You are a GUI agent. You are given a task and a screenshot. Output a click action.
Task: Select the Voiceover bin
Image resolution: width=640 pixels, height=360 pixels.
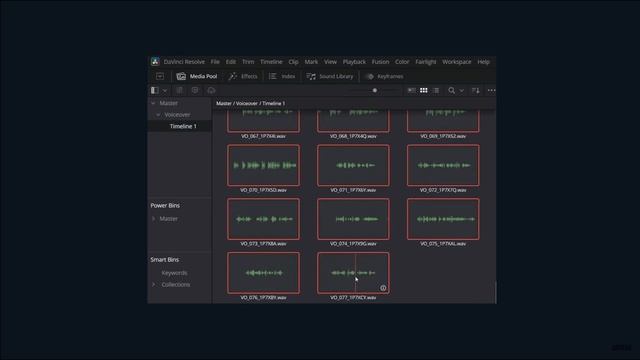(177, 115)
